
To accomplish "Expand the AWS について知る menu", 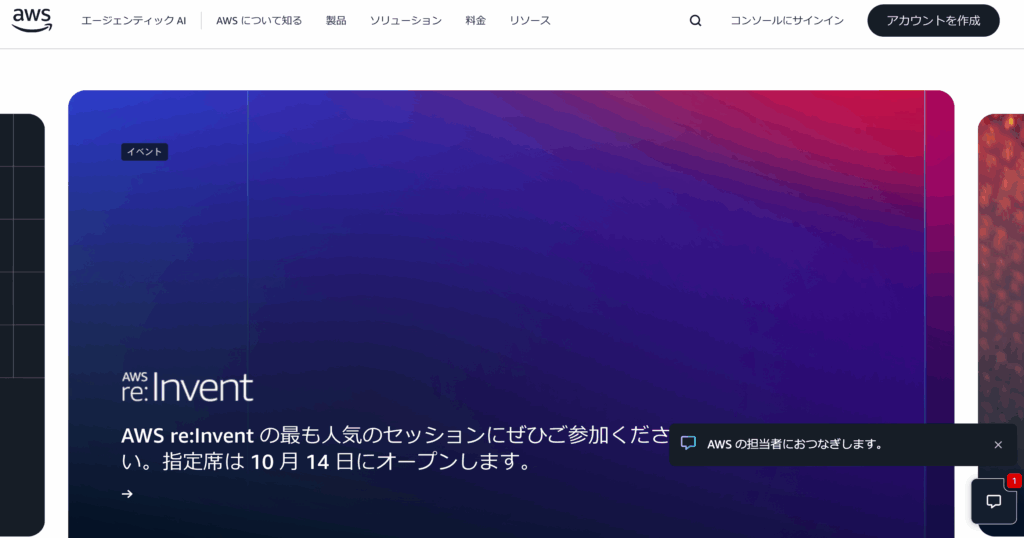I will 258,21.
